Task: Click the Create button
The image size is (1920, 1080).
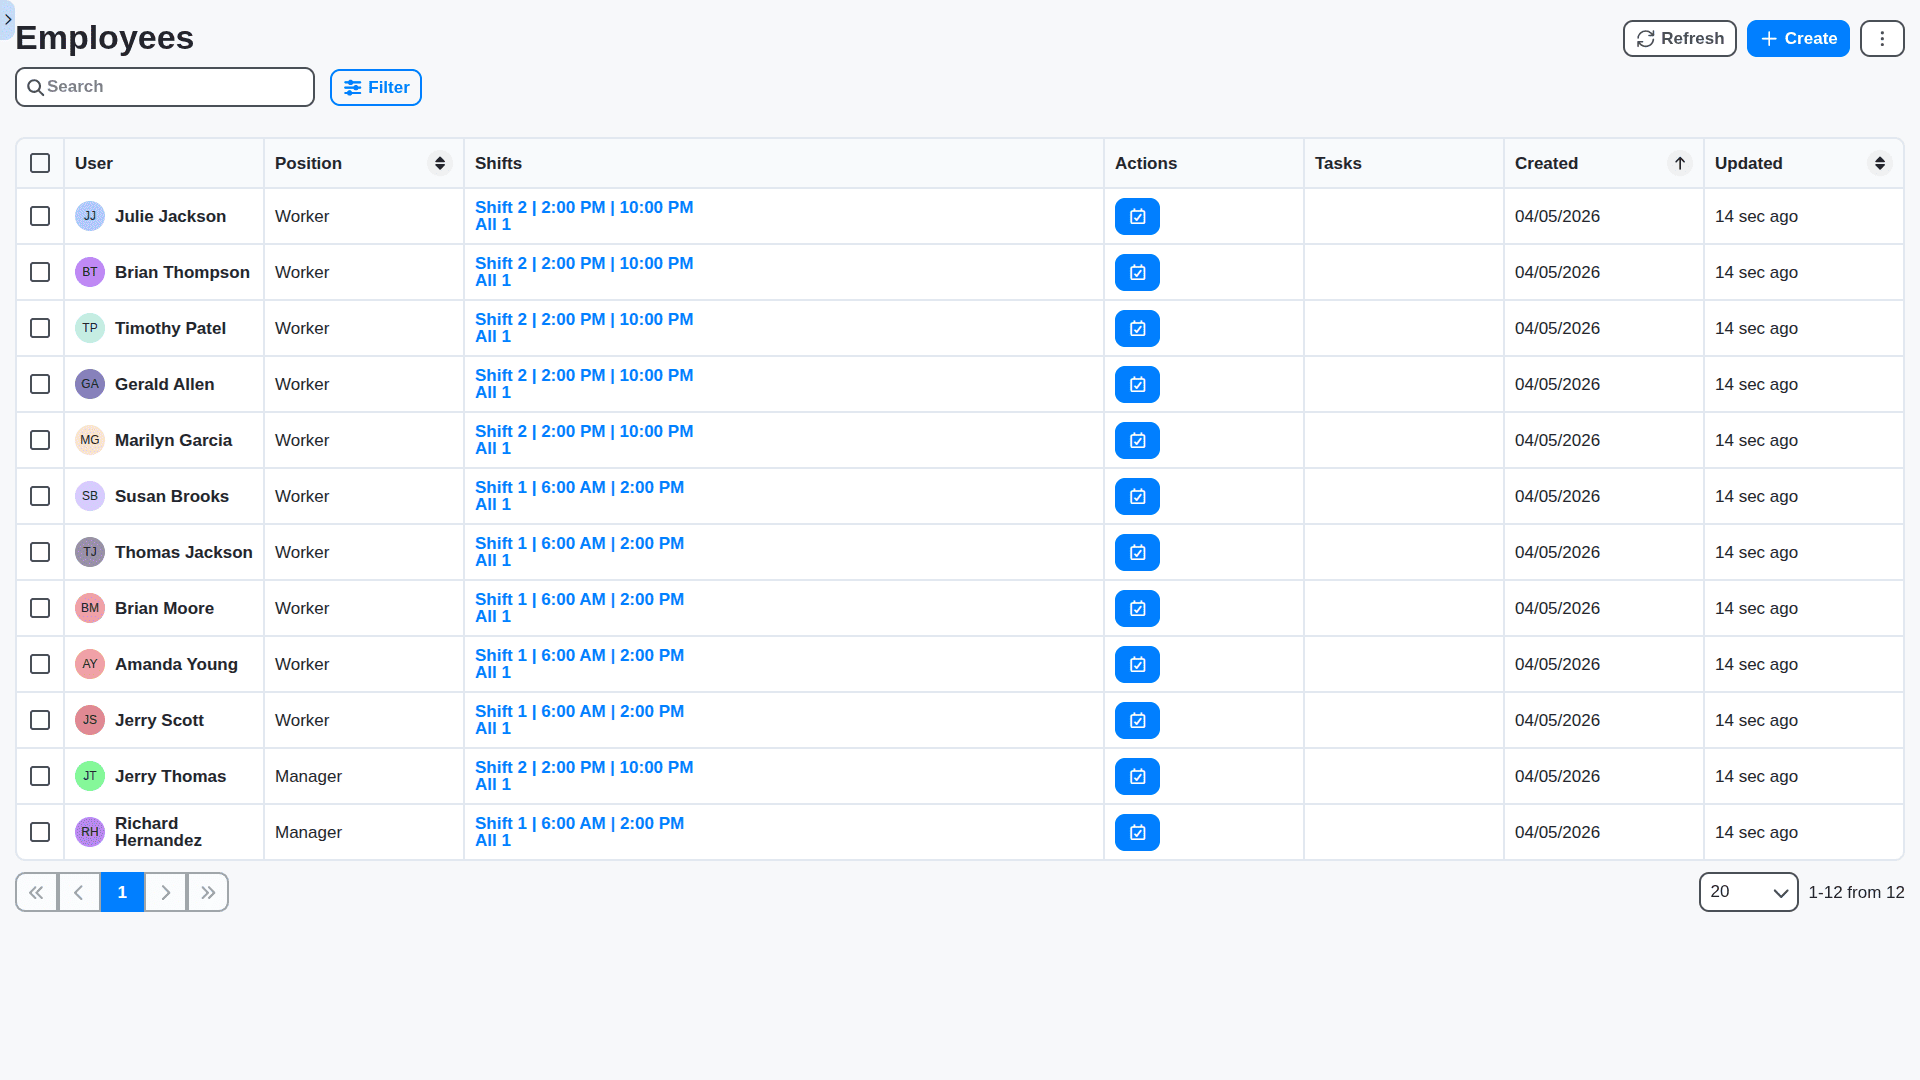Action: (1798, 38)
